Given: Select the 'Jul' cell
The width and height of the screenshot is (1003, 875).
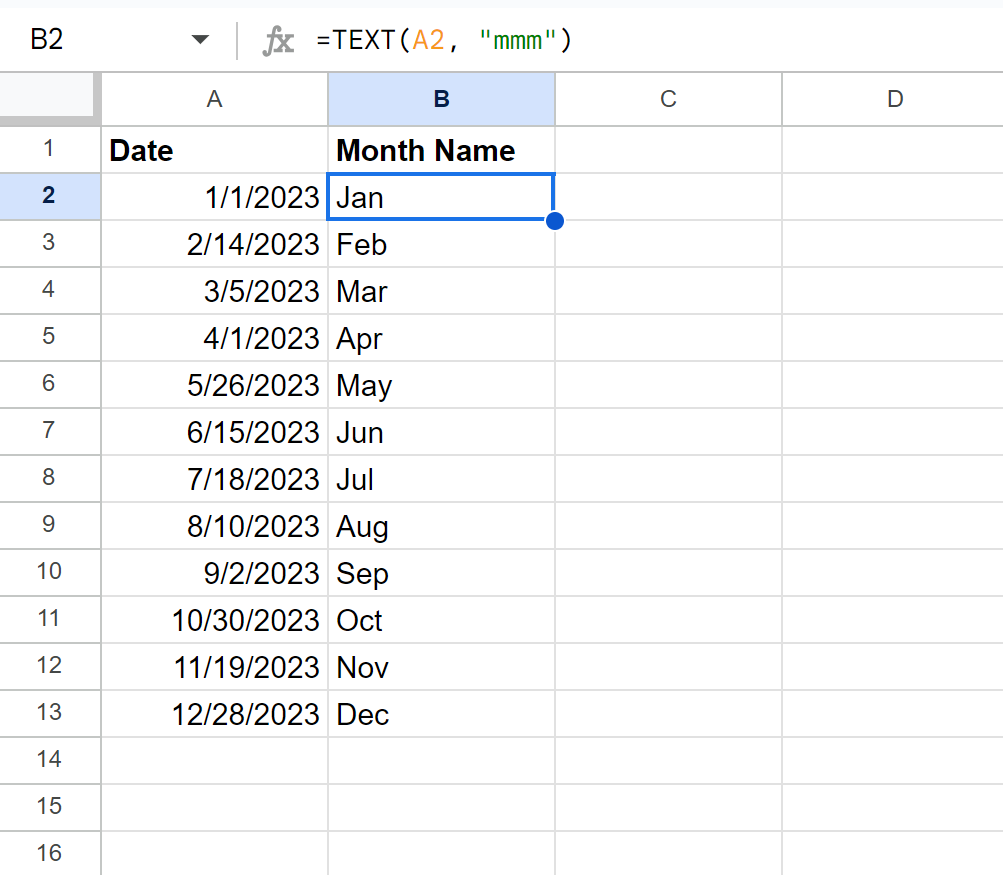Looking at the screenshot, I should coord(441,478).
